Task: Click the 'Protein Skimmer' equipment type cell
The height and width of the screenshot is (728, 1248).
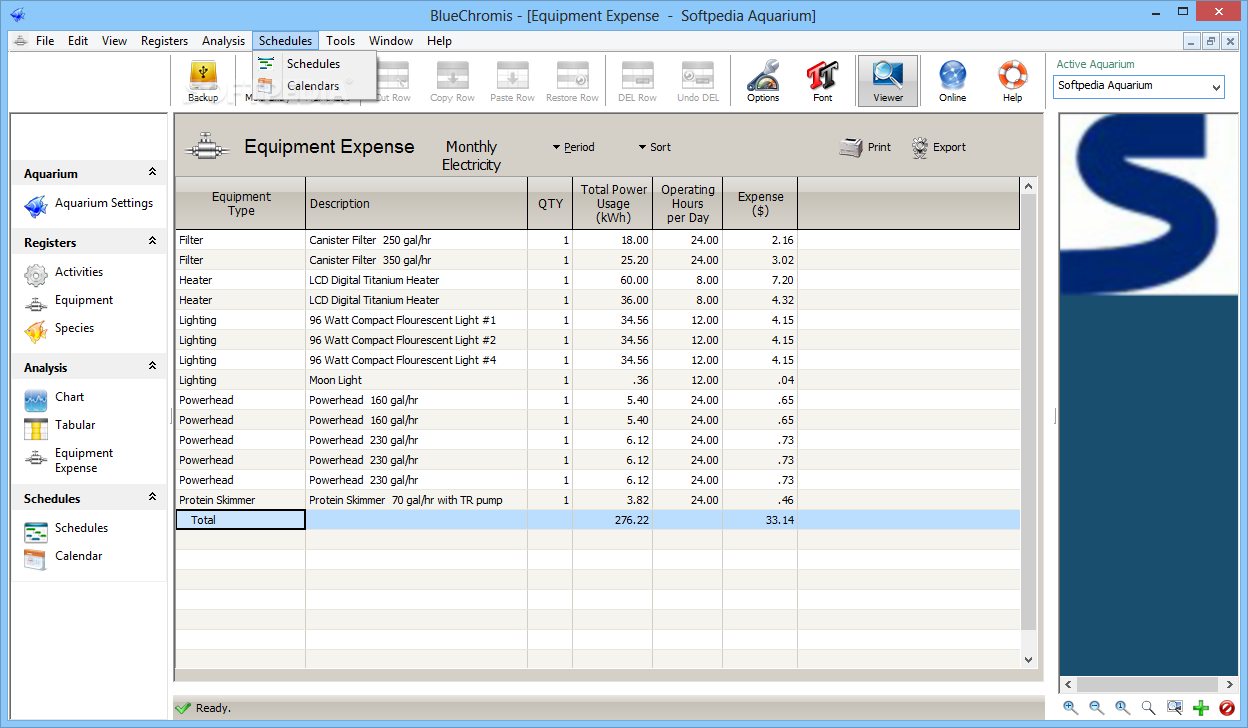Action: (x=241, y=500)
